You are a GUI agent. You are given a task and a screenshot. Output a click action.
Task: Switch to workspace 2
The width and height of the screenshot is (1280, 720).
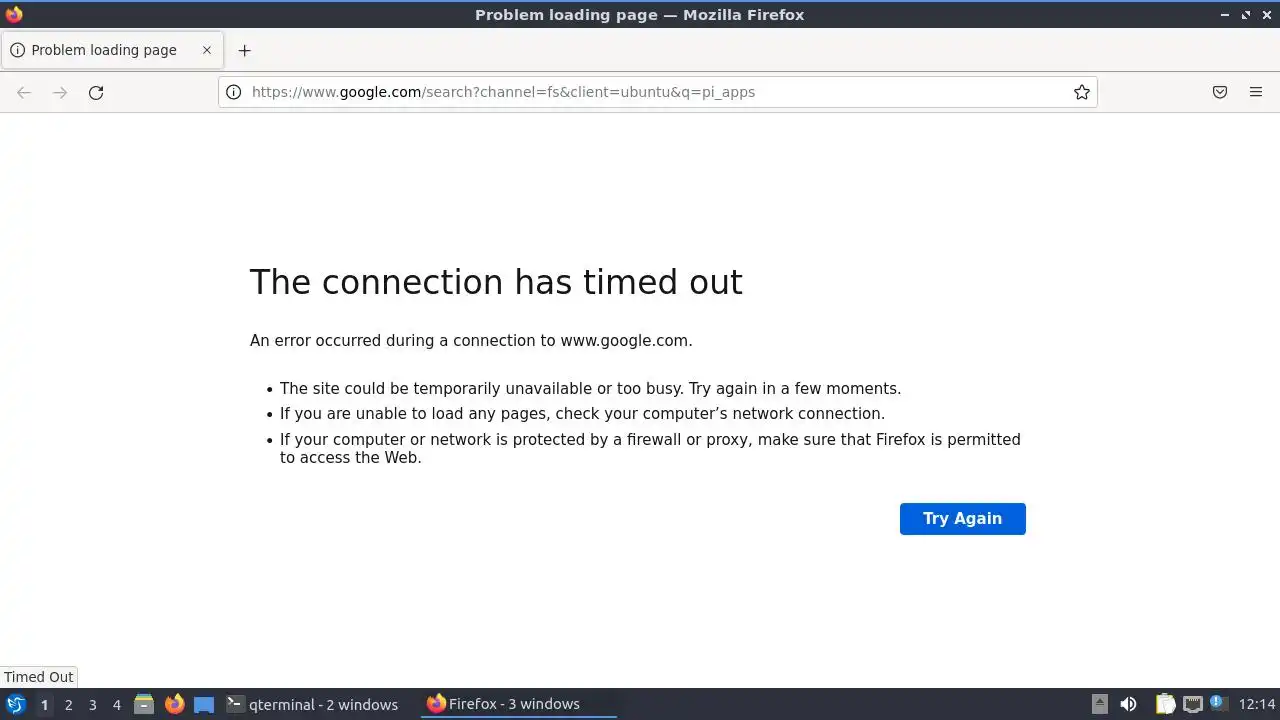click(68, 704)
